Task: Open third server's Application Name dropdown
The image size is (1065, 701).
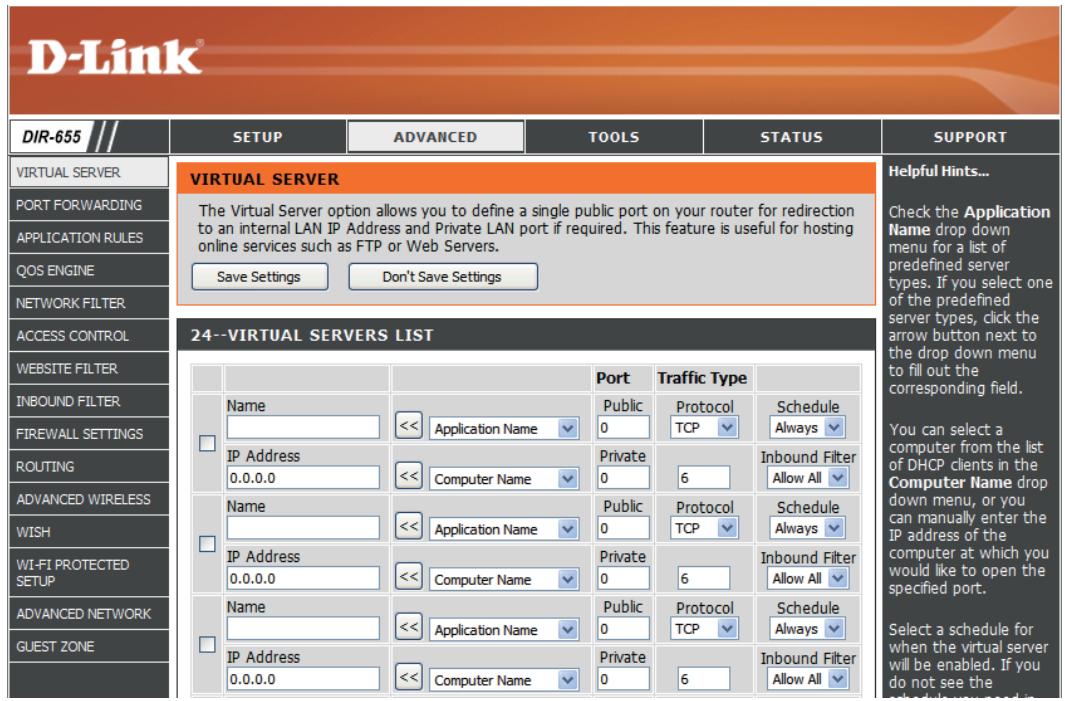Action: point(504,630)
